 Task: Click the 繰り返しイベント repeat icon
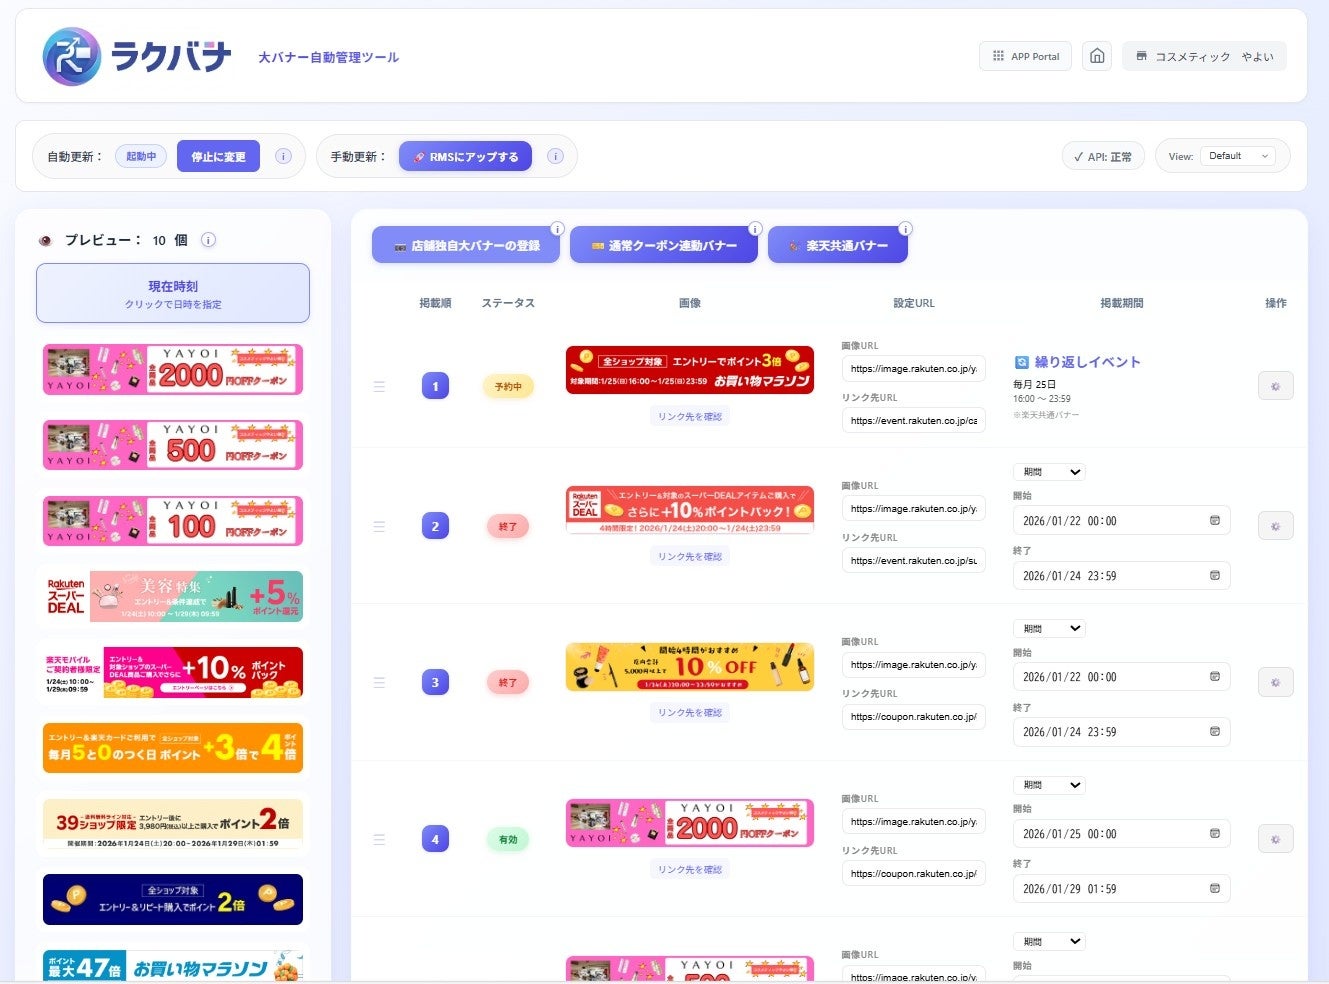[x=1022, y=362]
